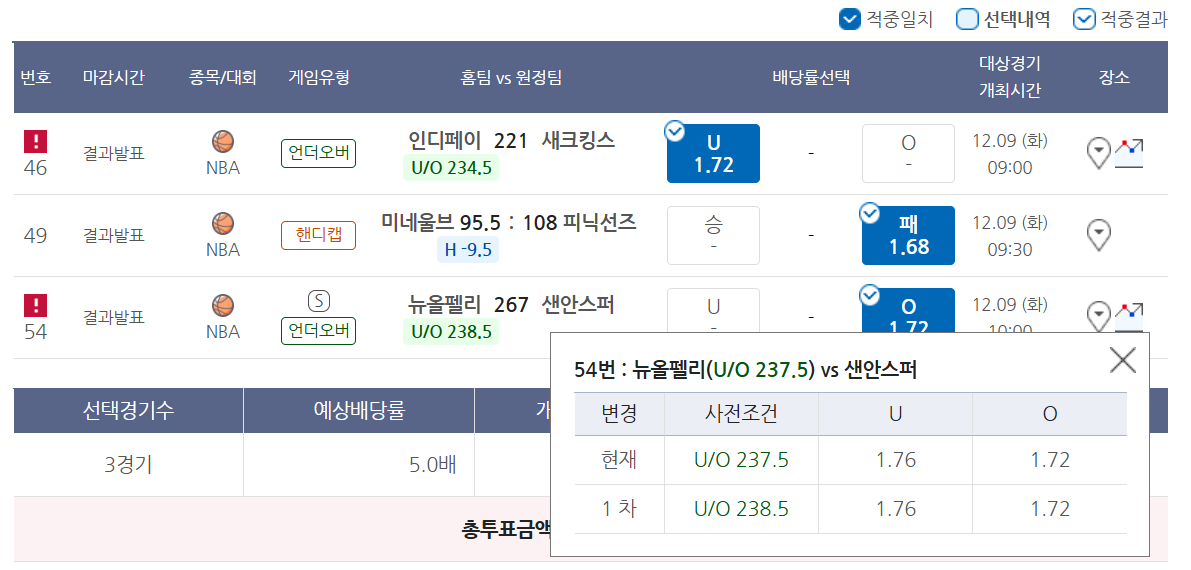Click the circled S icon for game 54
This screenshot has width=1191, height=570.
click(x=319, y=301)
